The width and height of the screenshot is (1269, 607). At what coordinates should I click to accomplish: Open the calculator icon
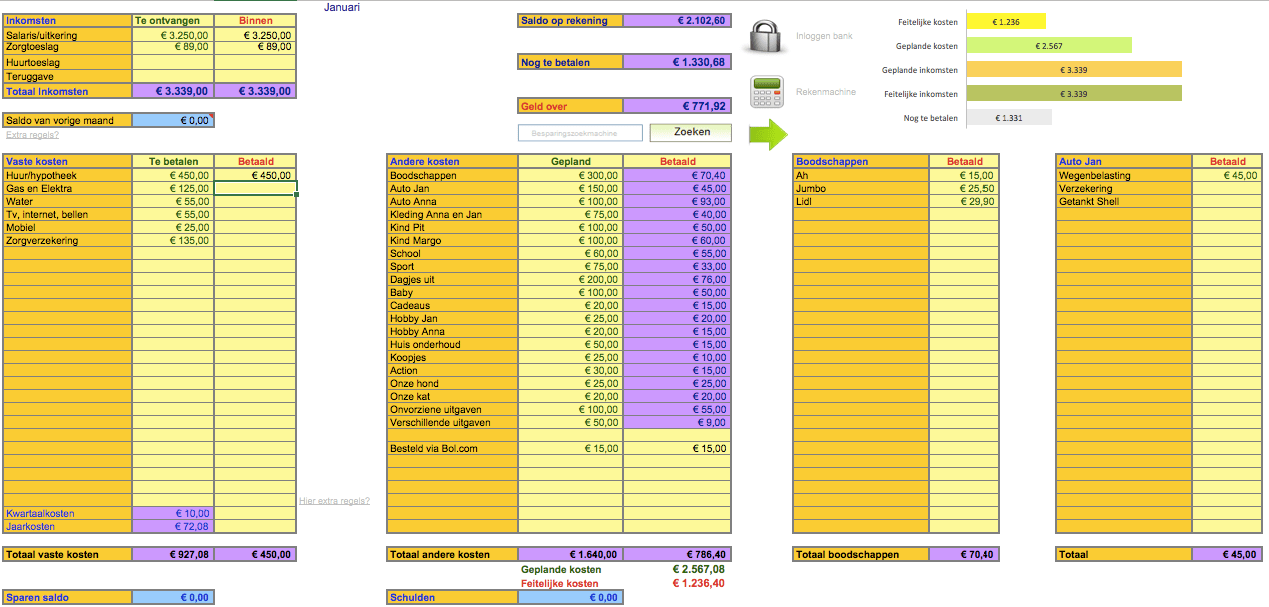765,92
